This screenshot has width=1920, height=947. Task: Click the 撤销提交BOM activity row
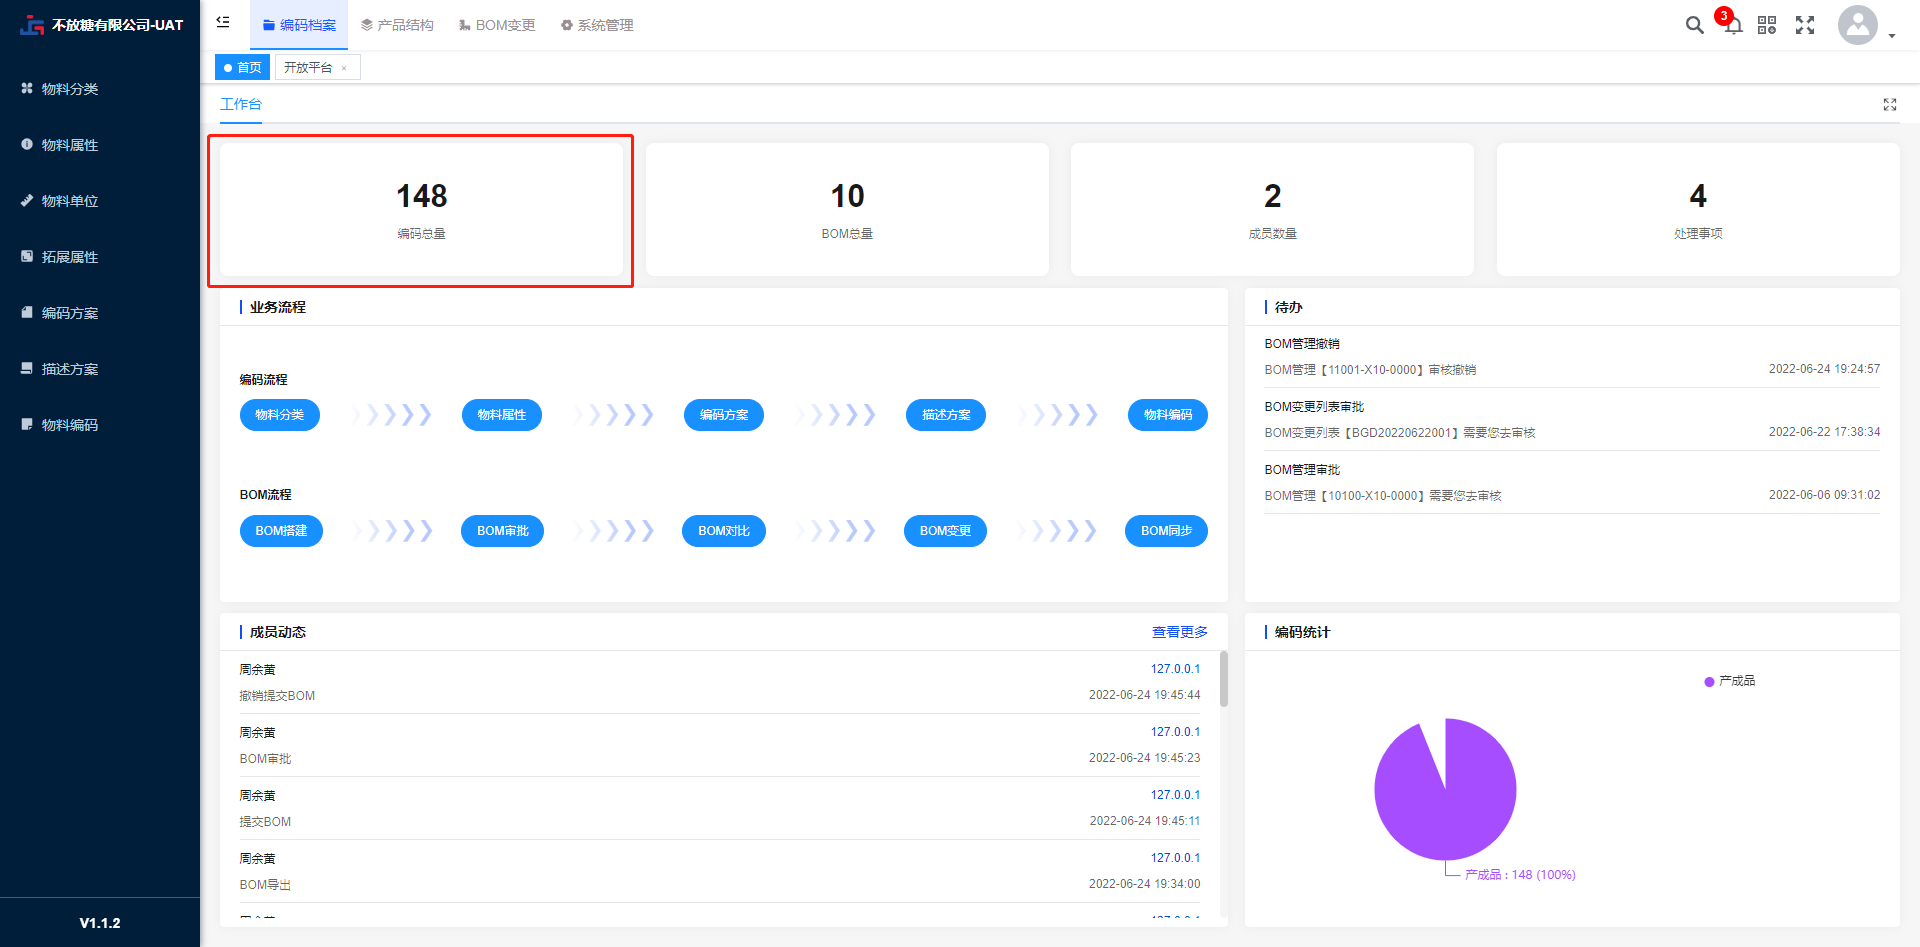pos(720,682)
